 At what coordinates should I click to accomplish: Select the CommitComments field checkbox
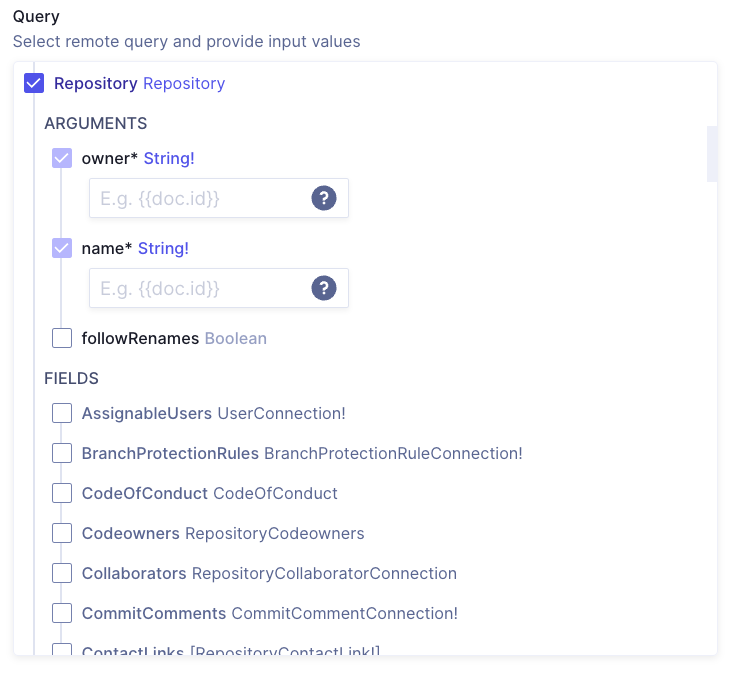(x=62, y=613)
